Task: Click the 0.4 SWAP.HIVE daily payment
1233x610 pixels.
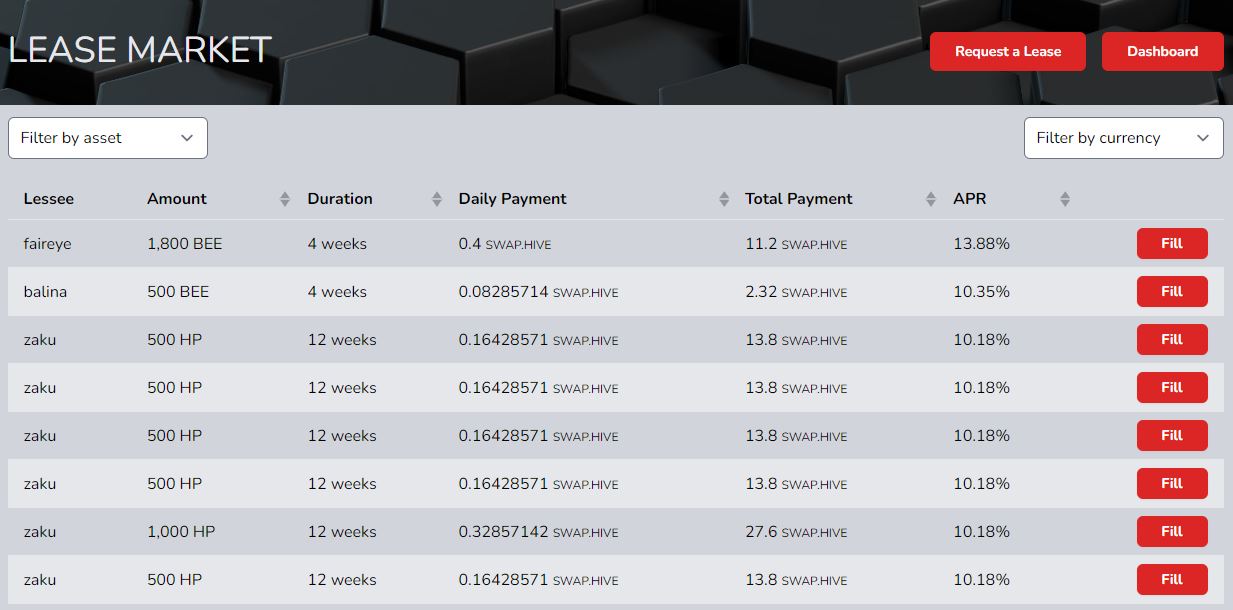Action: (505, 243)
